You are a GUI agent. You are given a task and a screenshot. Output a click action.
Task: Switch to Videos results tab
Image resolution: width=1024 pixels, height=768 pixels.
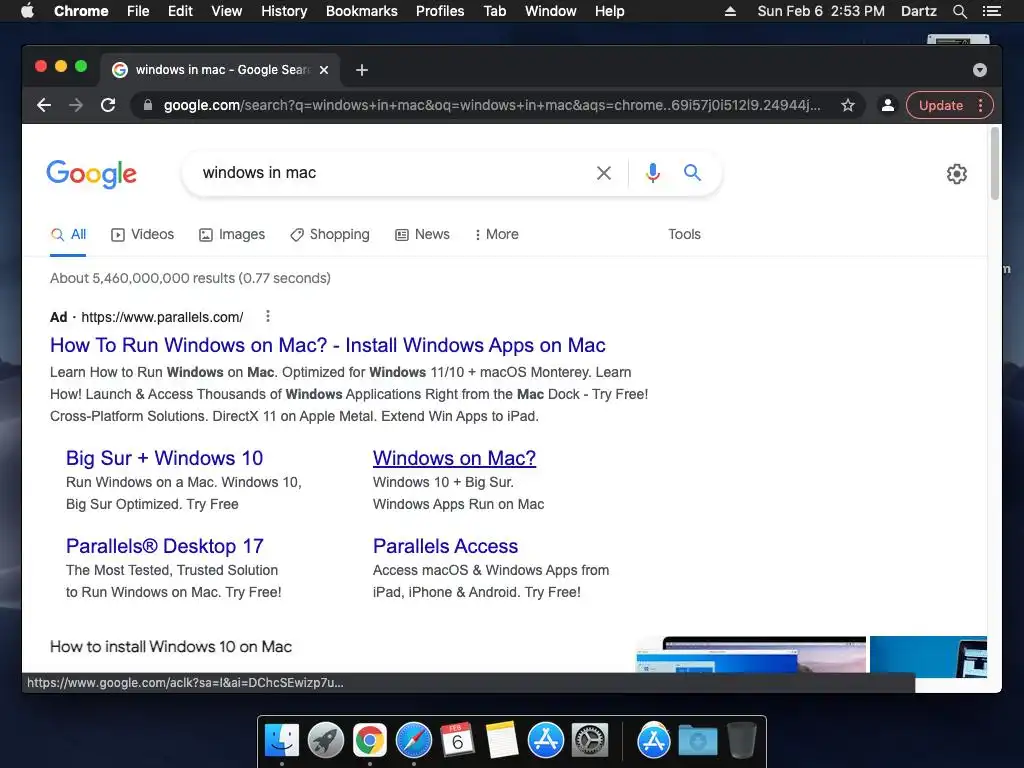[x=142, y=234]
